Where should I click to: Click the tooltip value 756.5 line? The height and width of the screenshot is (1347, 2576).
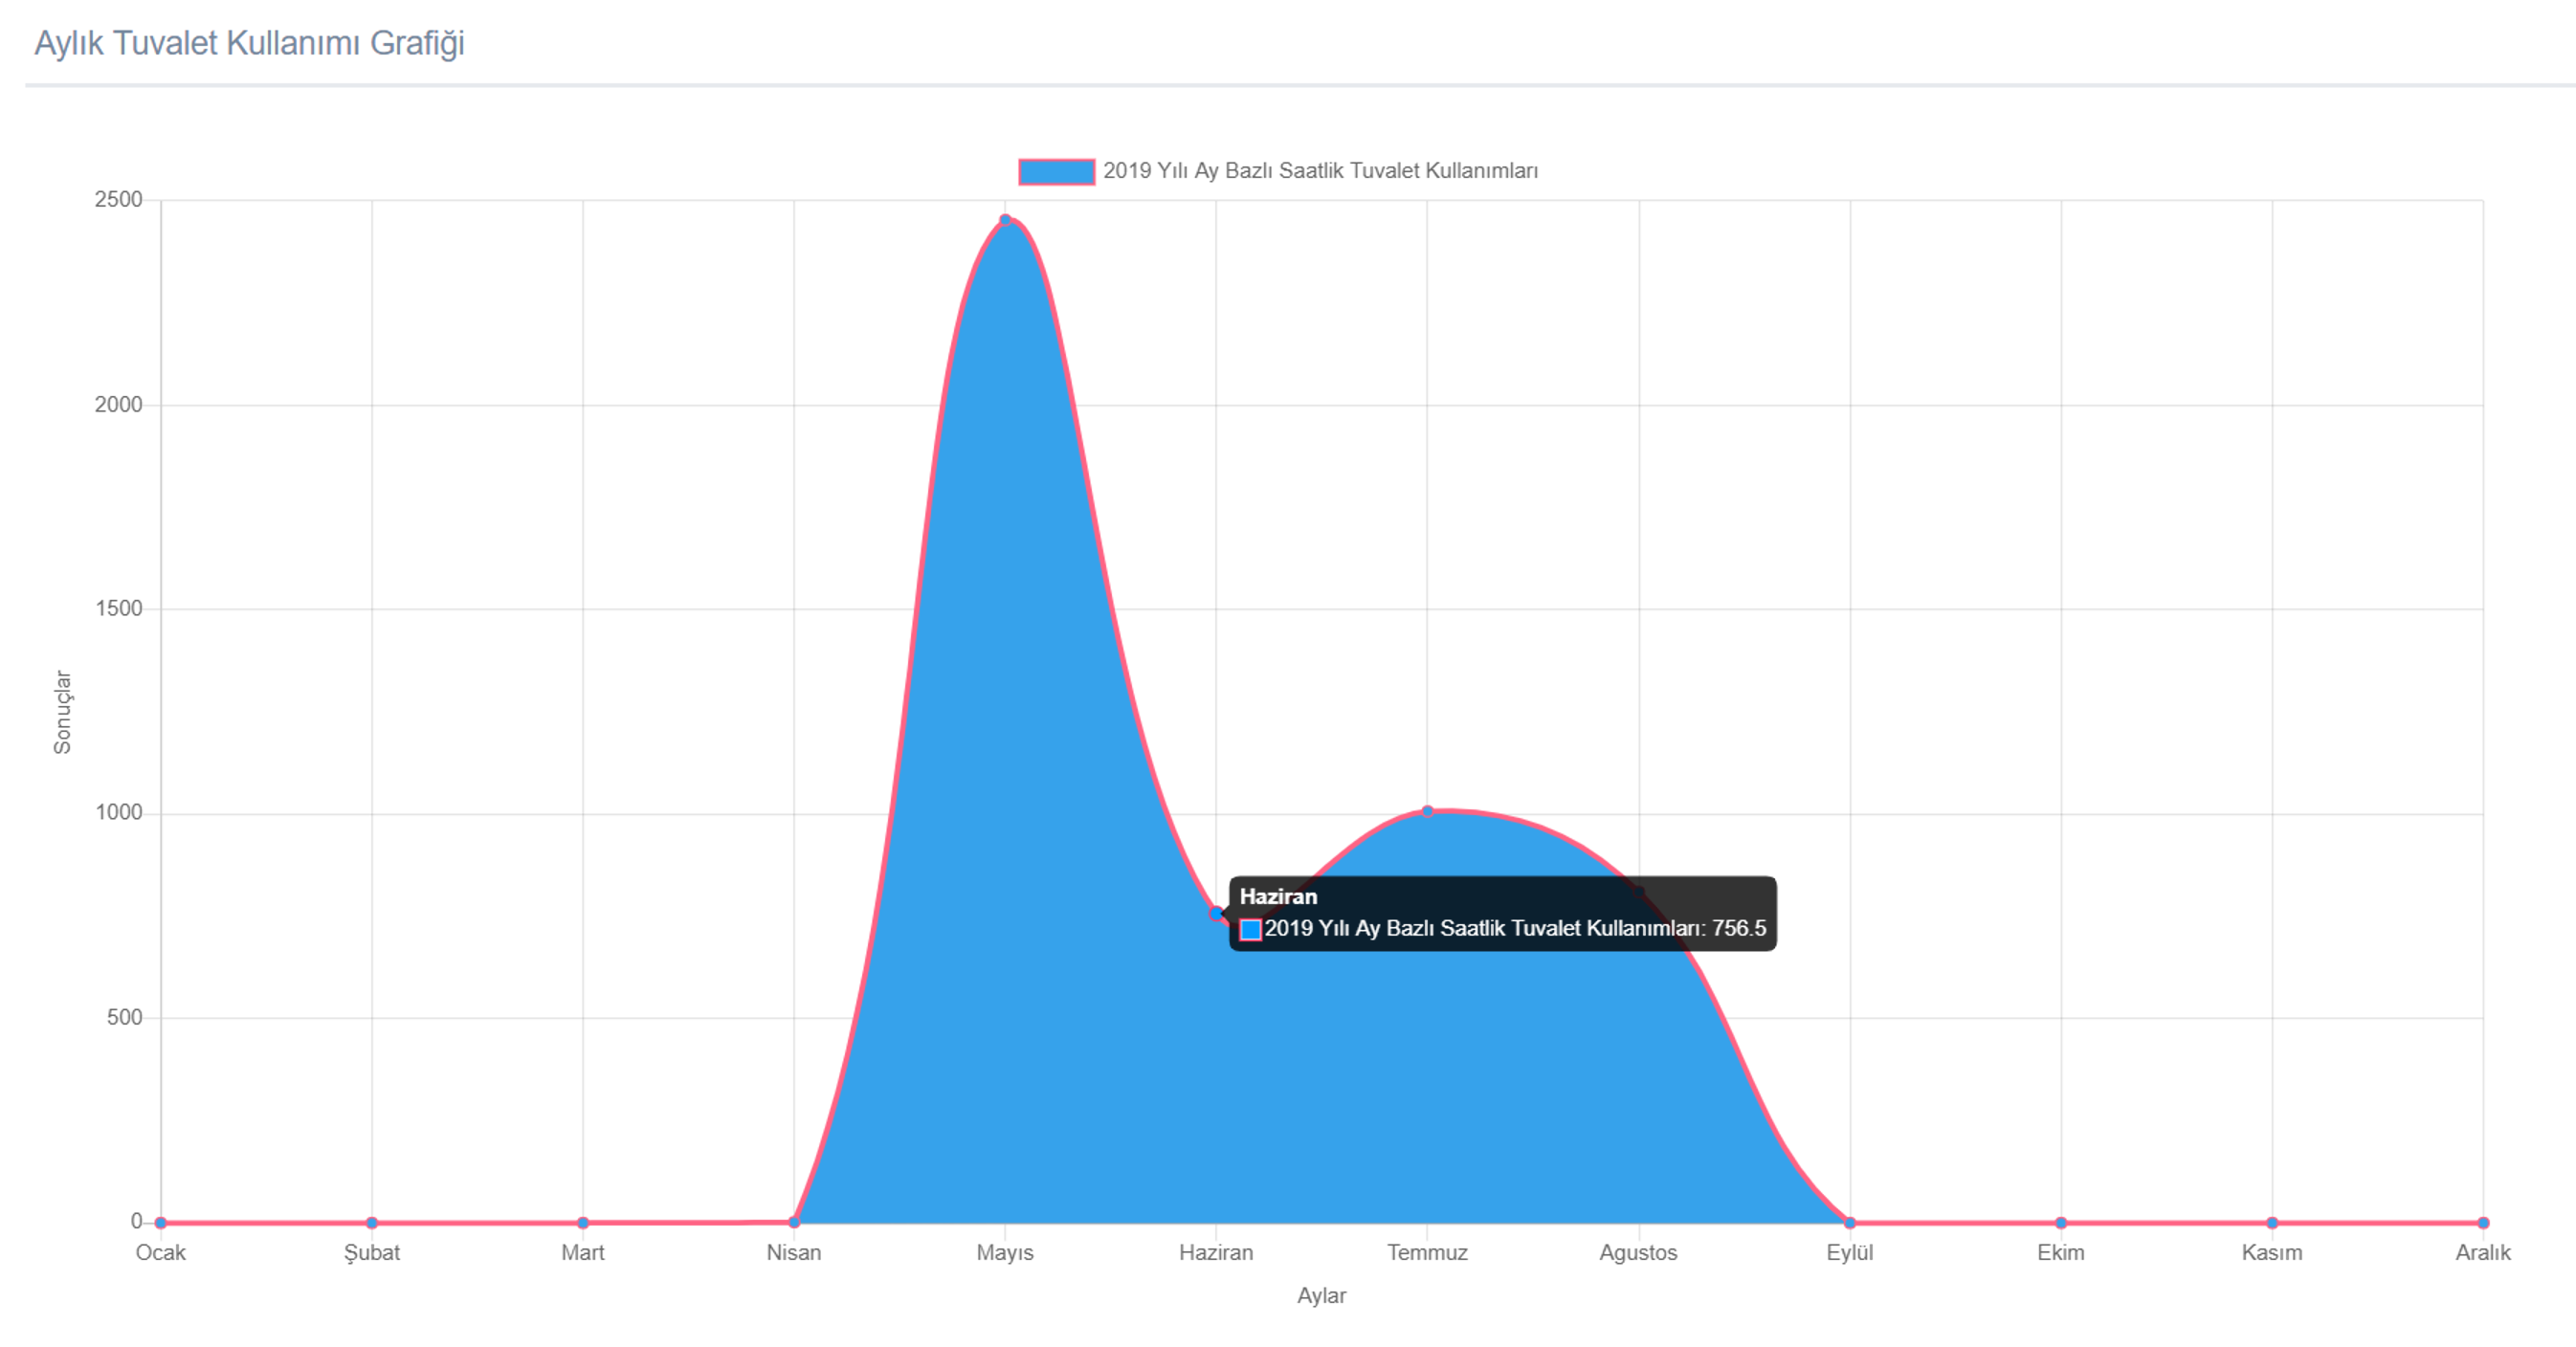(1515, 928)
